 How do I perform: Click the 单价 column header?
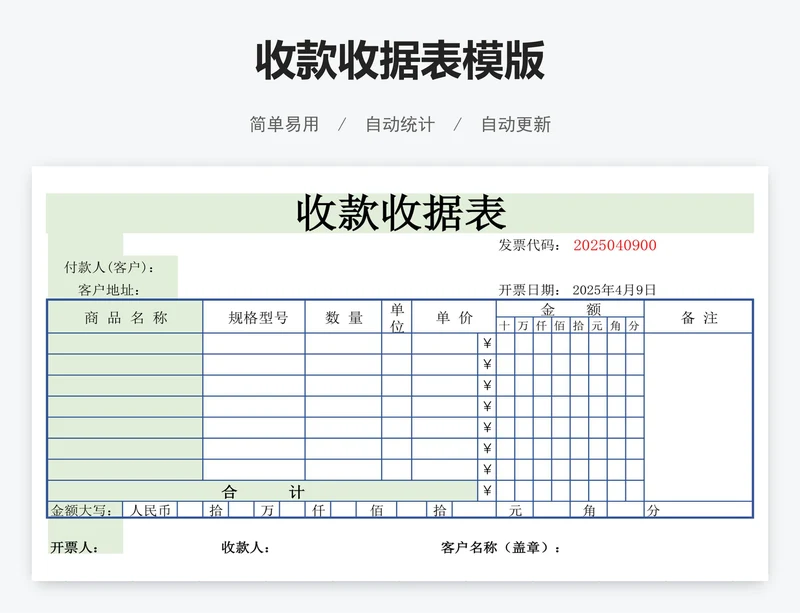coord(454,317)
